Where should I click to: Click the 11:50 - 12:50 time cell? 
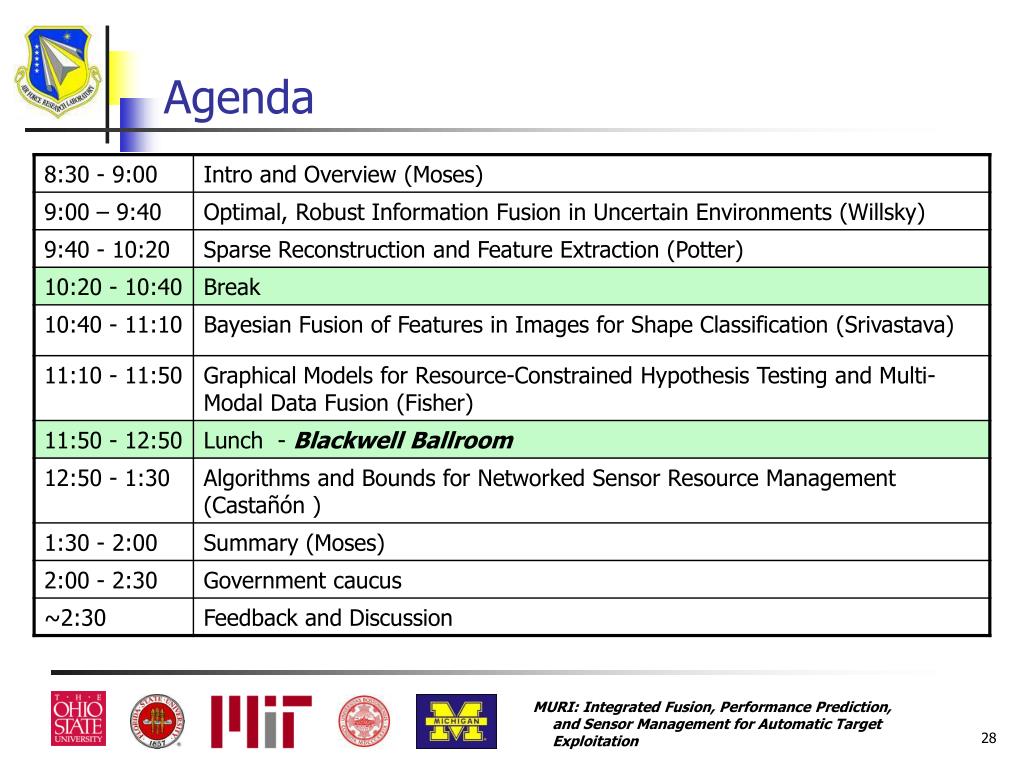(x=114, y=440)
